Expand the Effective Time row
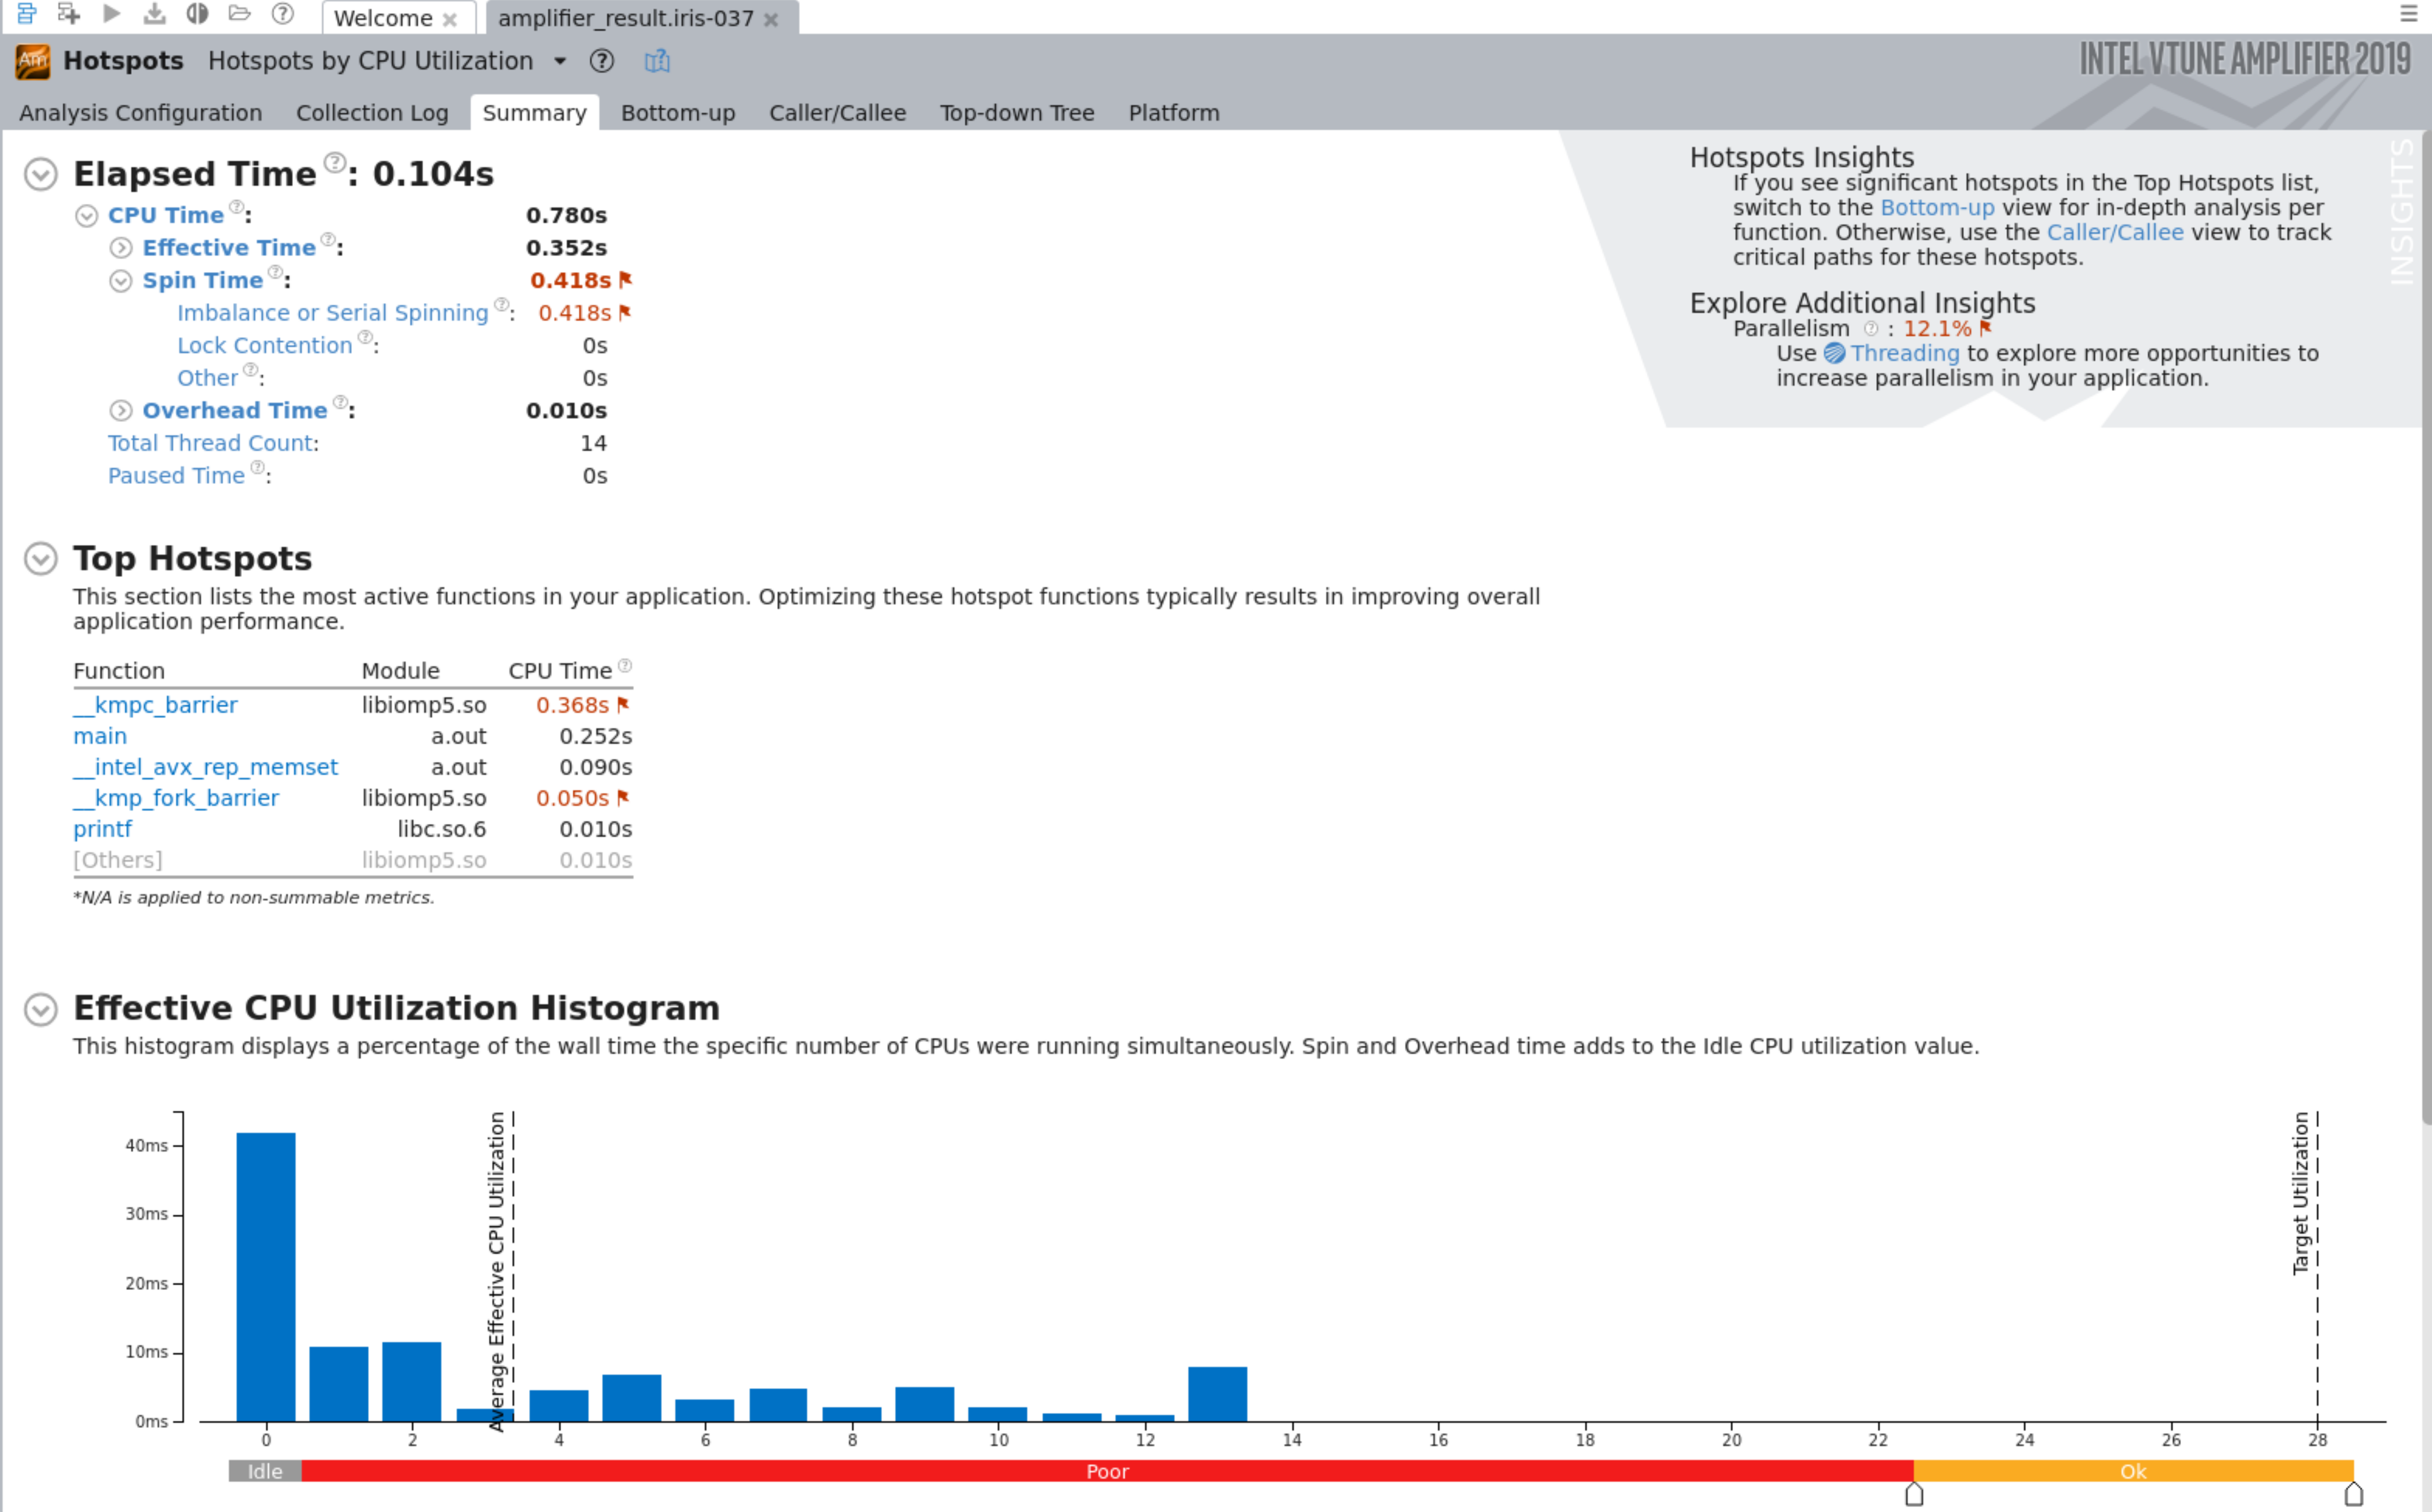This screenshot has height=1512, width=2432. point(121,248)
